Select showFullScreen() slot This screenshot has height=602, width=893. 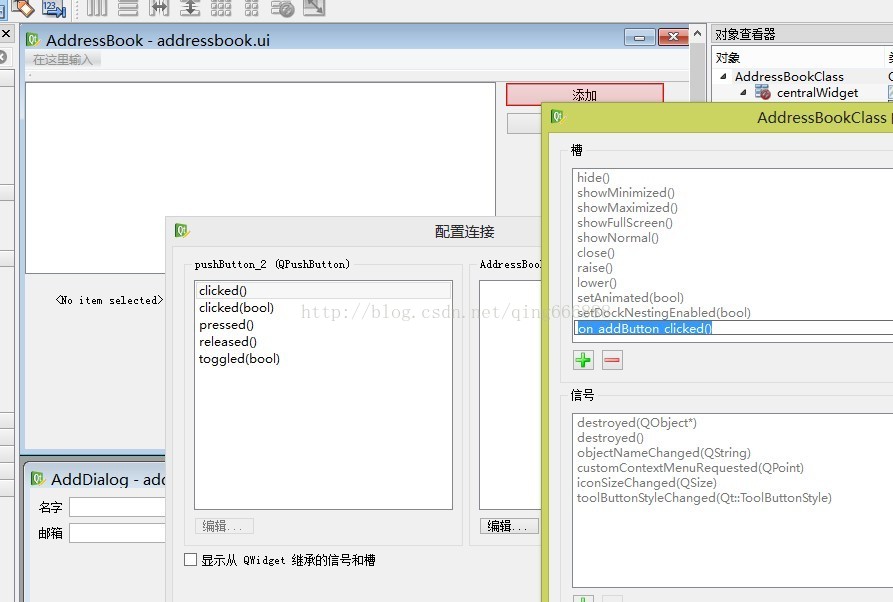click(x=625, y=223)
